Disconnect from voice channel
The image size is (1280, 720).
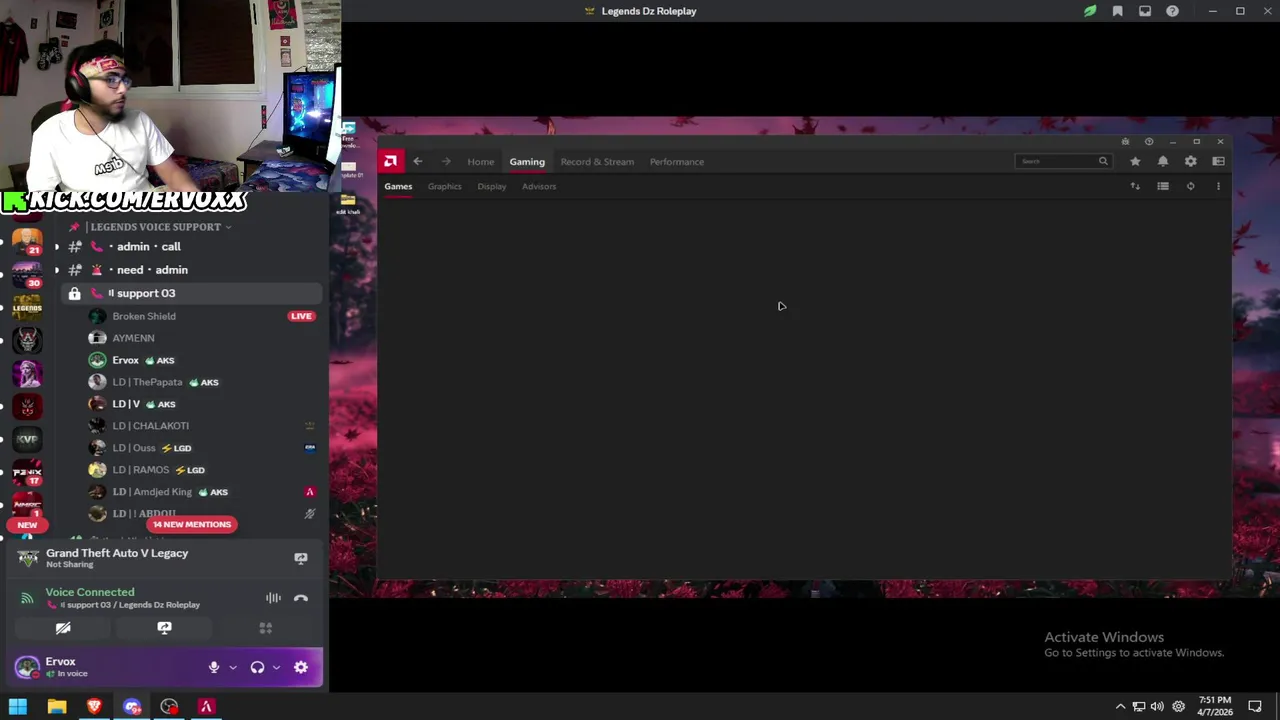(301, 598)
